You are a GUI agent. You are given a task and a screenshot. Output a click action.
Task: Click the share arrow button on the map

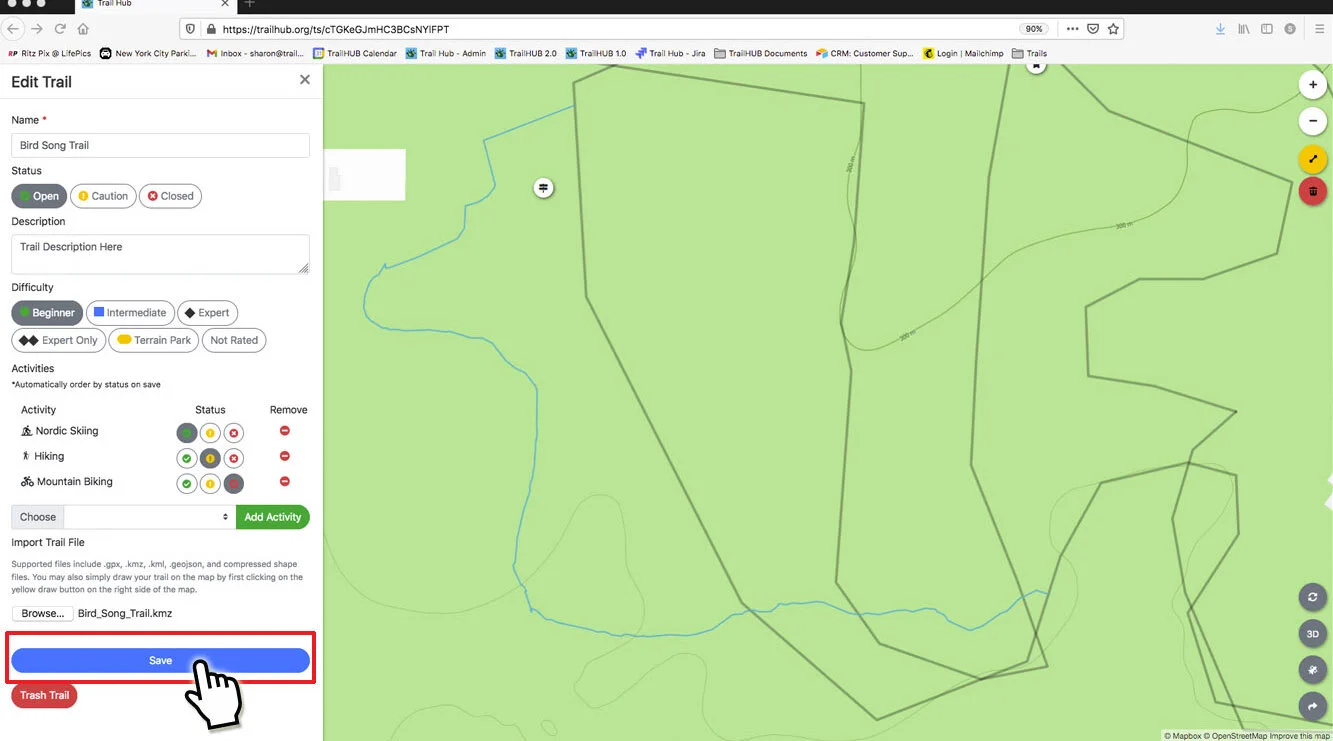[1312, 707]
